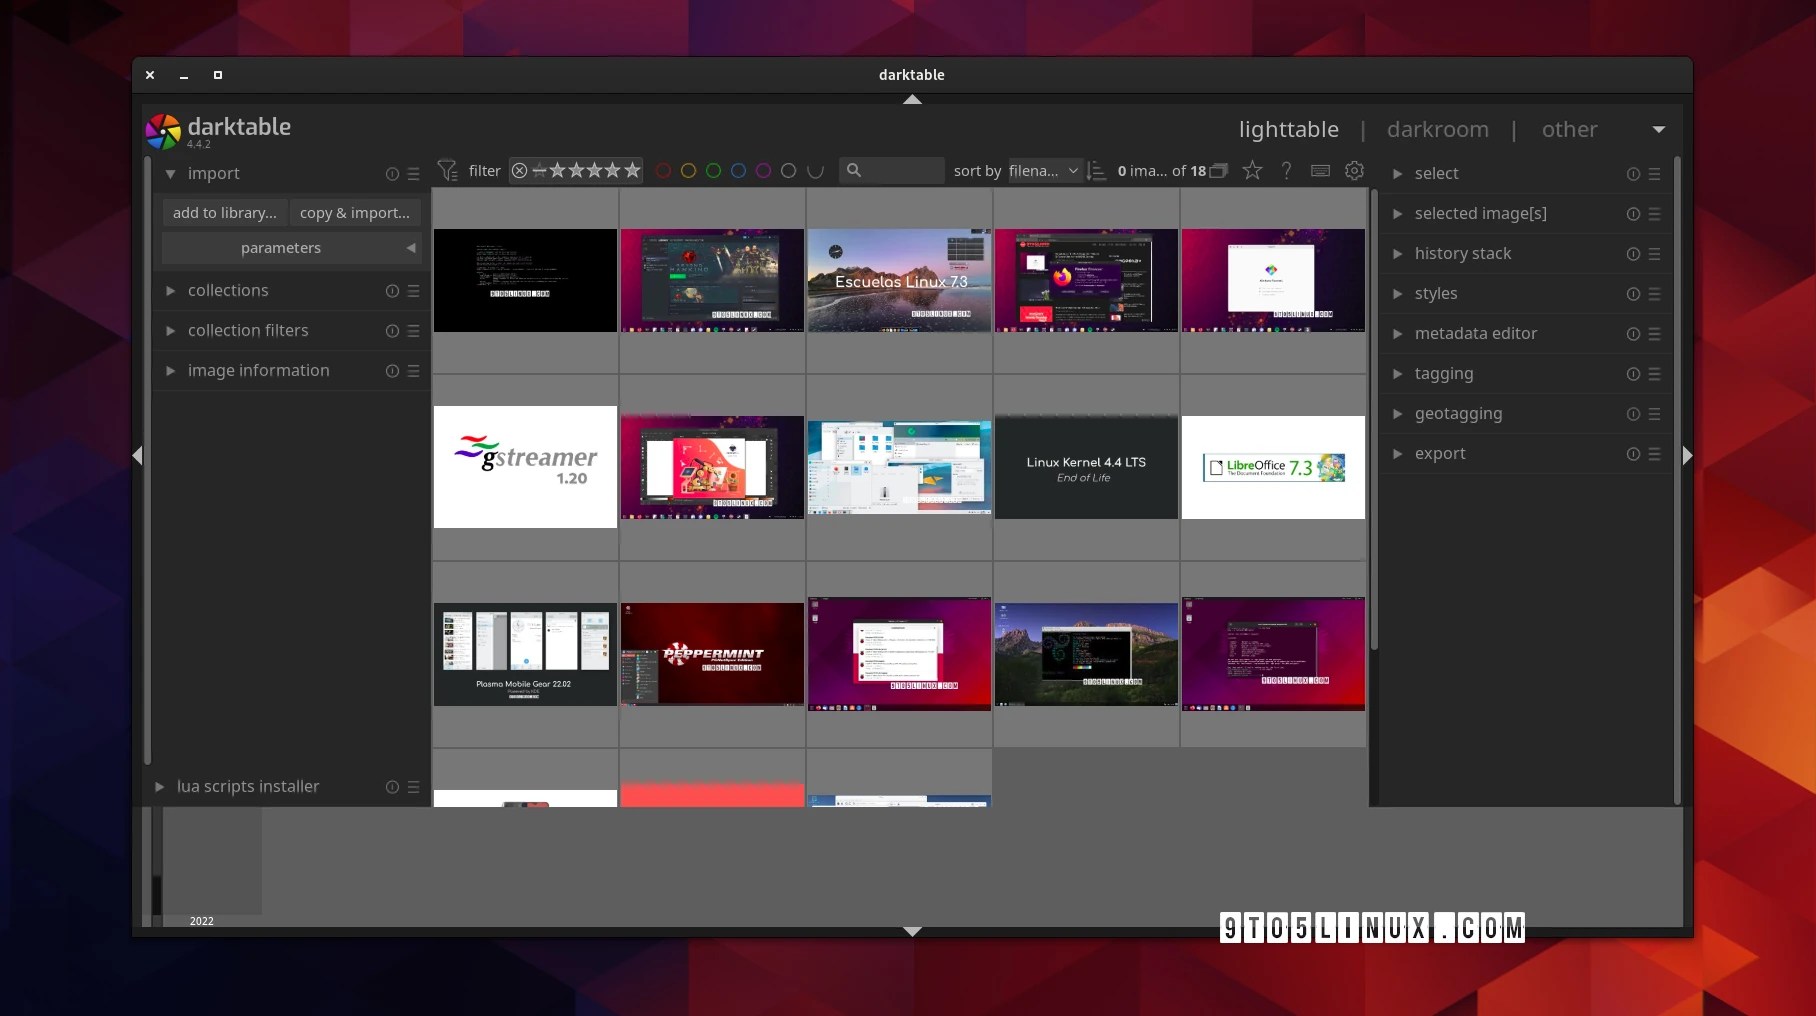Open the presets menu for the export module
The width and height of the screenshot is (1816, 1016).
(1654, 453)
